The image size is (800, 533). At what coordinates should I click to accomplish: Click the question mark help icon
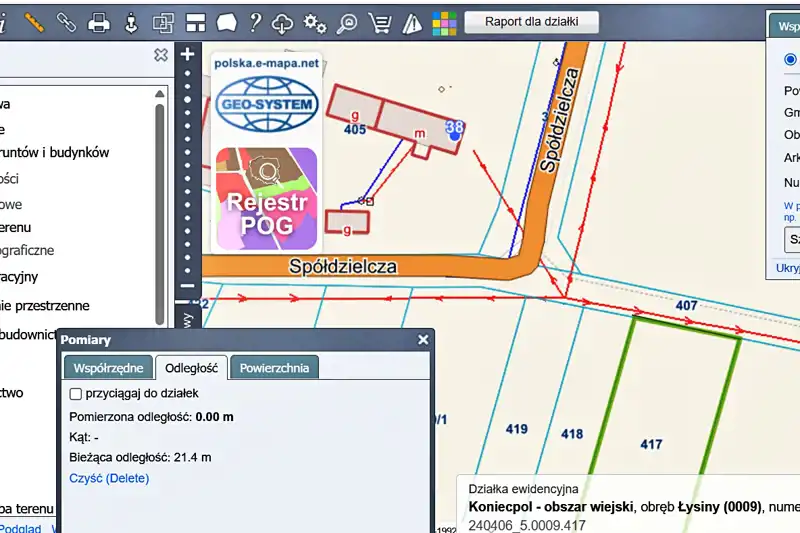(256, 21)
